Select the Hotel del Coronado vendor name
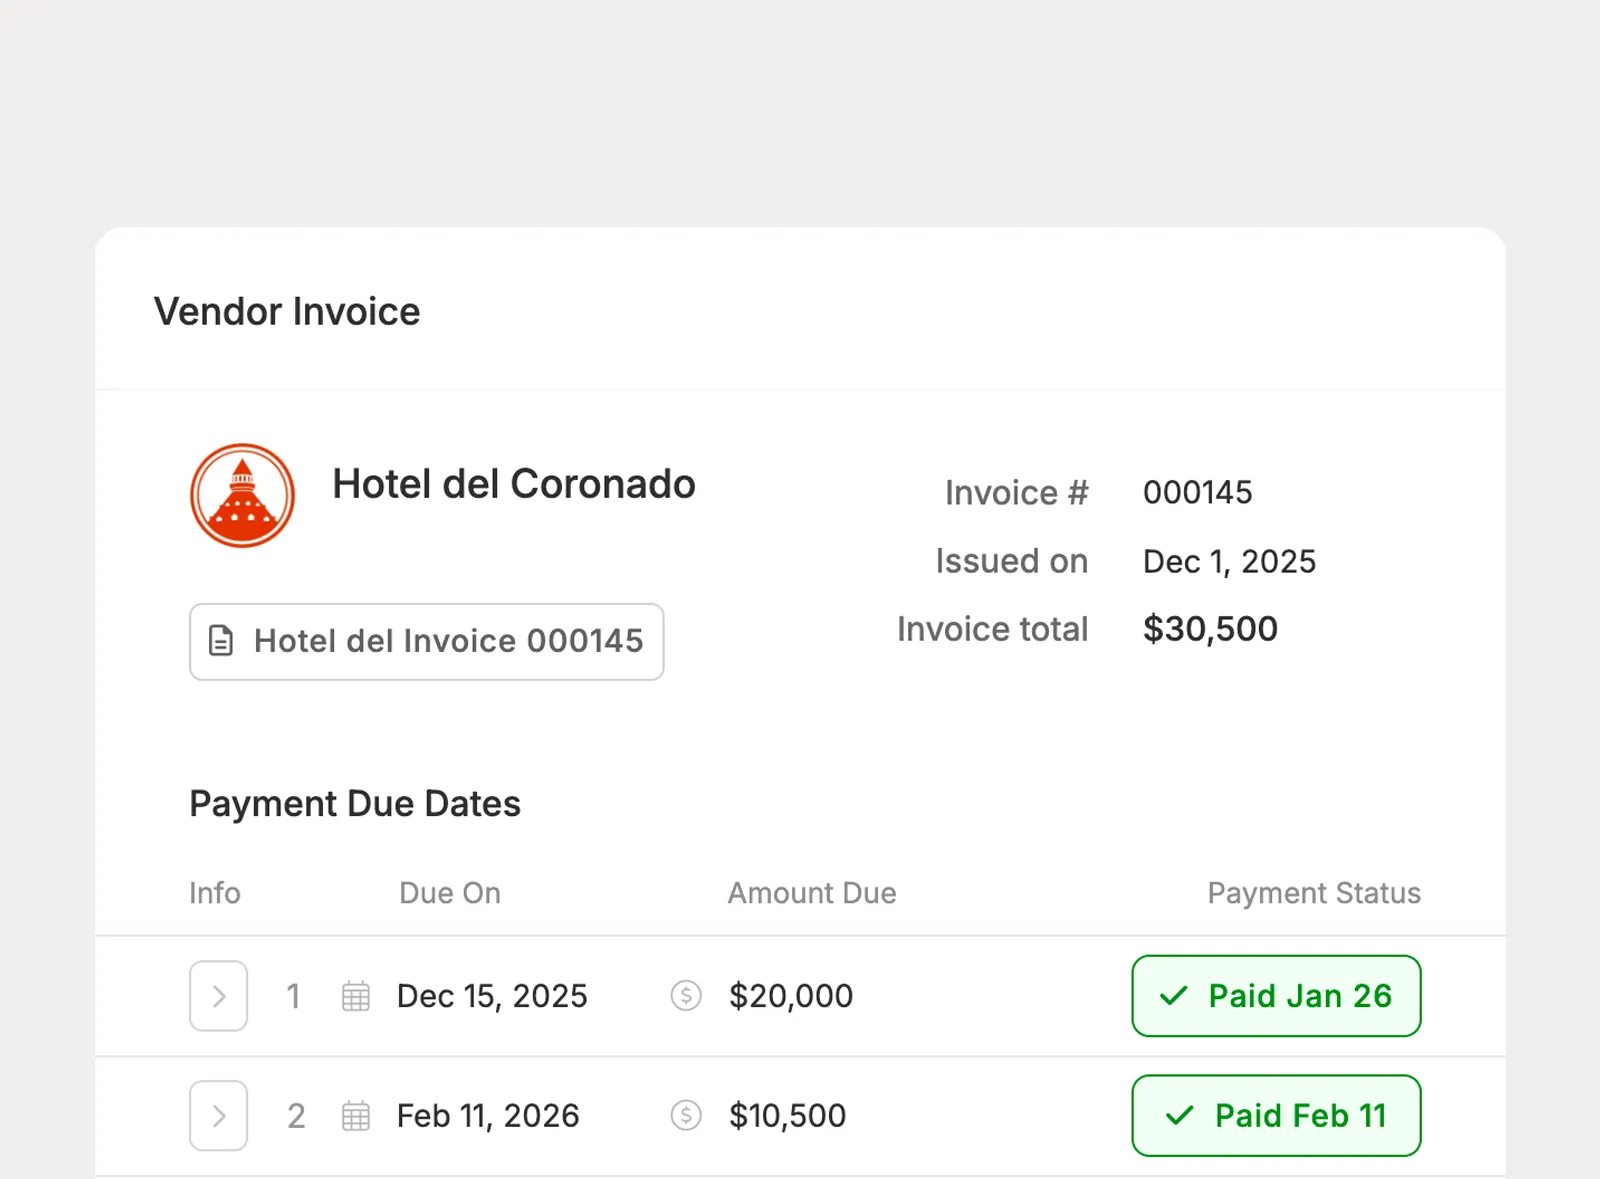 [x=514, y=484]
